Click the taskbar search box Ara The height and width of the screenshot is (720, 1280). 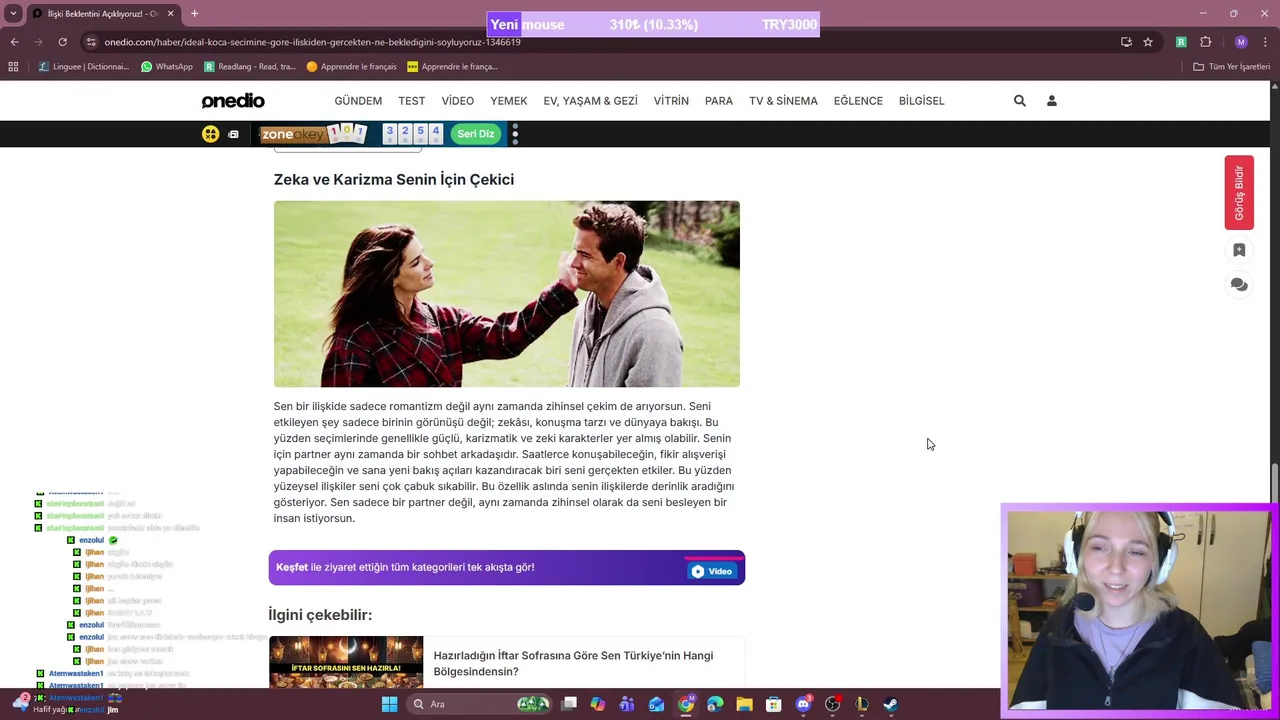pyautogui.click(x=481, y=704)
